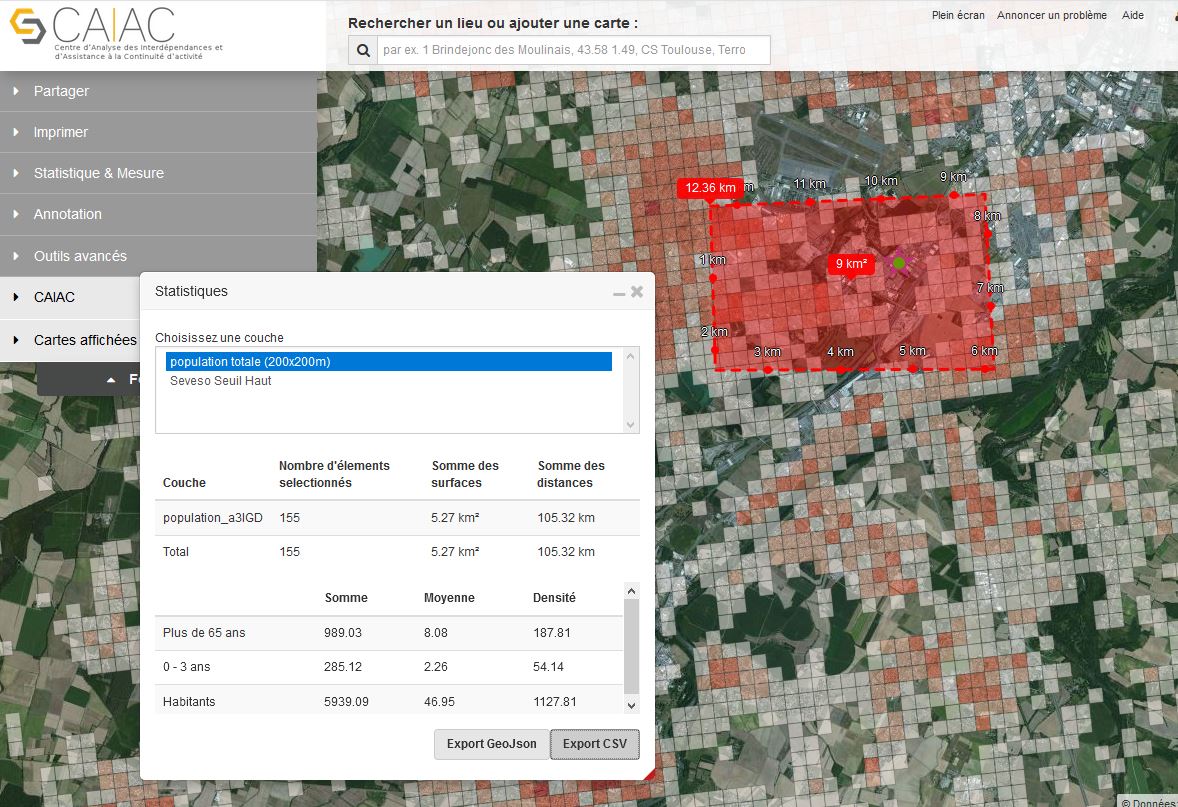This screenshot has width=1178, height=807.
Task: Expand Statistique & Mesure section
Action: point(159,174)
